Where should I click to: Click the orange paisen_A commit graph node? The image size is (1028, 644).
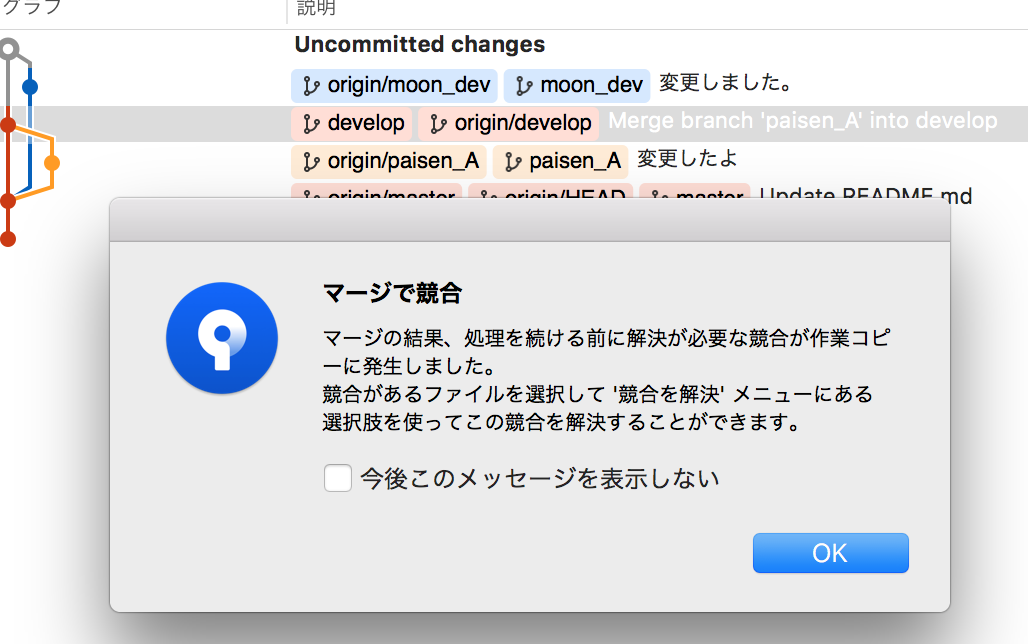pyautogui.click(x=52, y=163)
